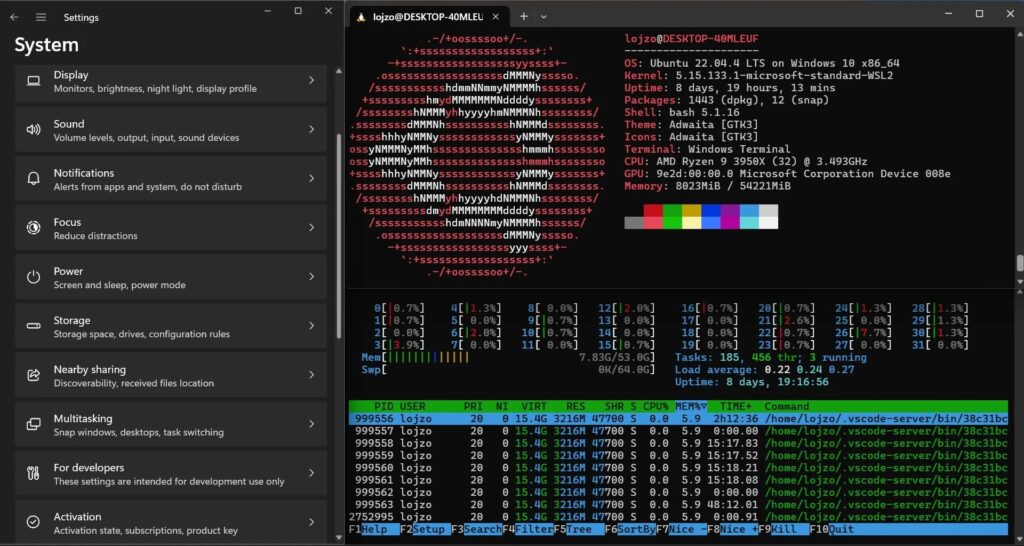Expand Notifications settings chevron
The width and height of the screenshot is (1024, 546).
[312, 178]
